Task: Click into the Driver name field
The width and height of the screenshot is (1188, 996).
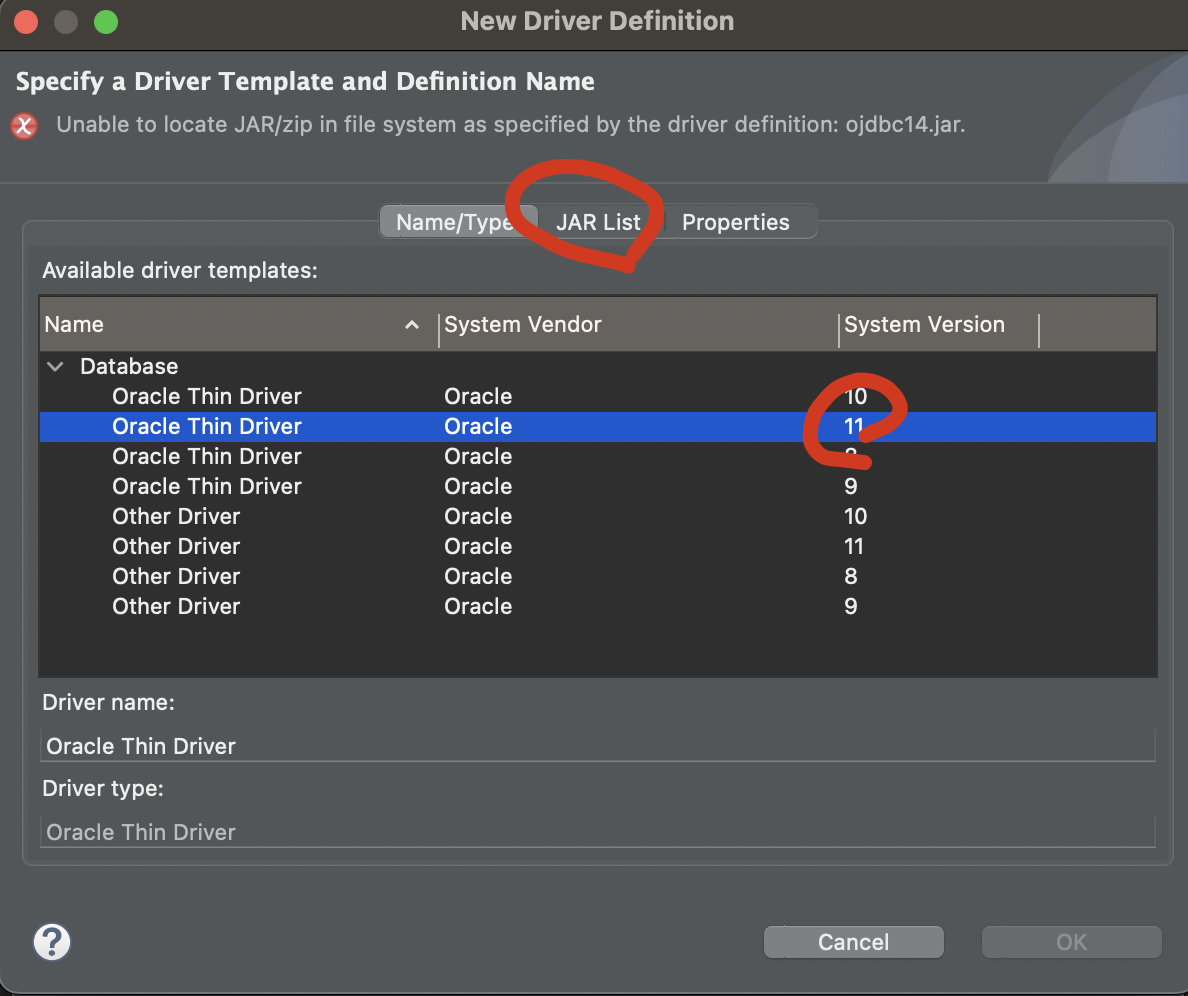Action: point(598,746)
